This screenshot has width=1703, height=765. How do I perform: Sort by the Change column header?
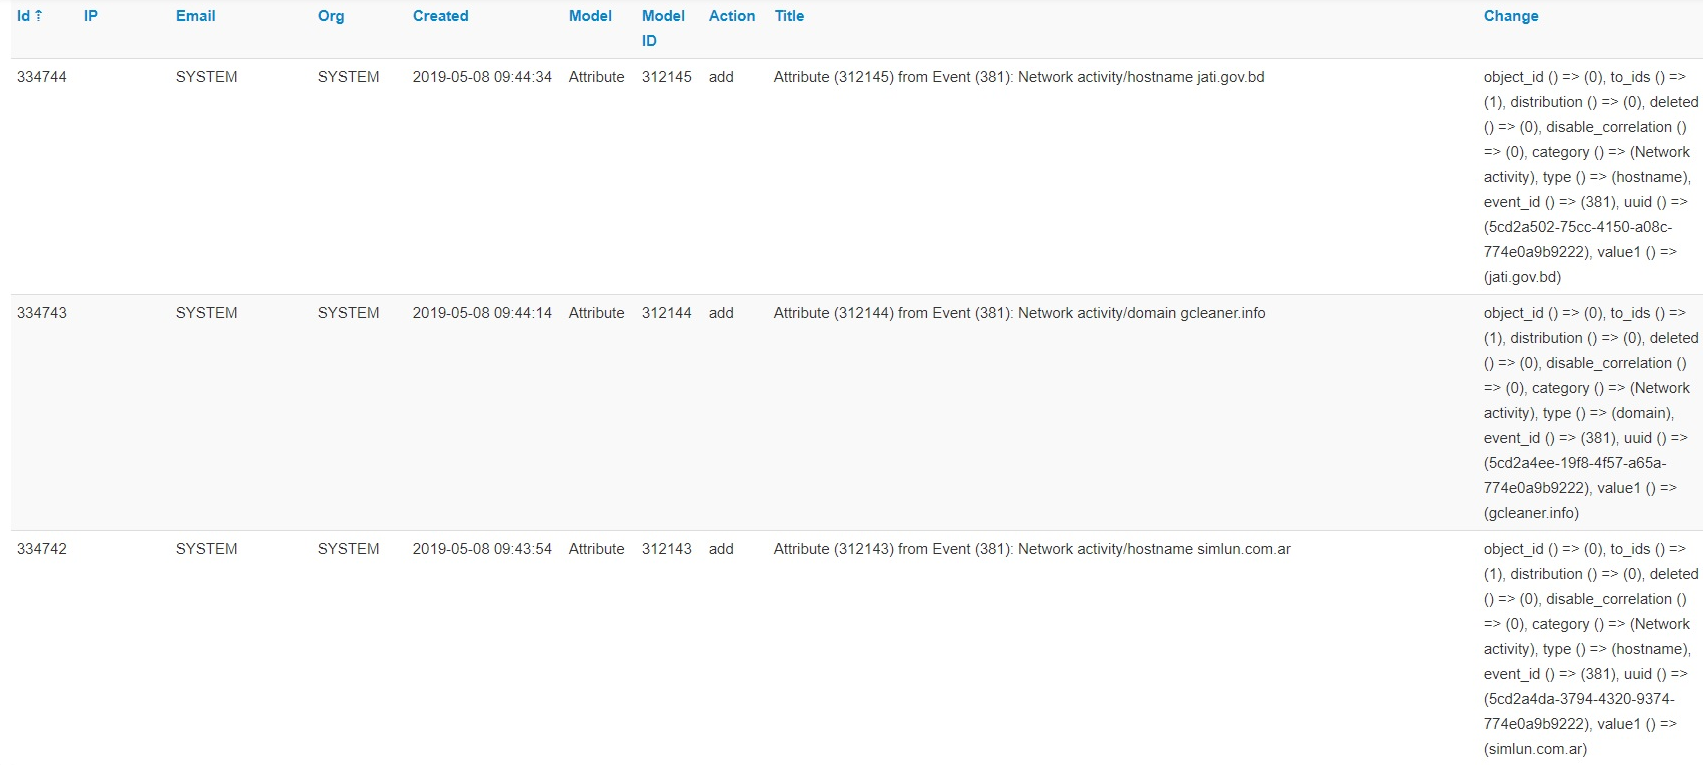pos(1511,16)
